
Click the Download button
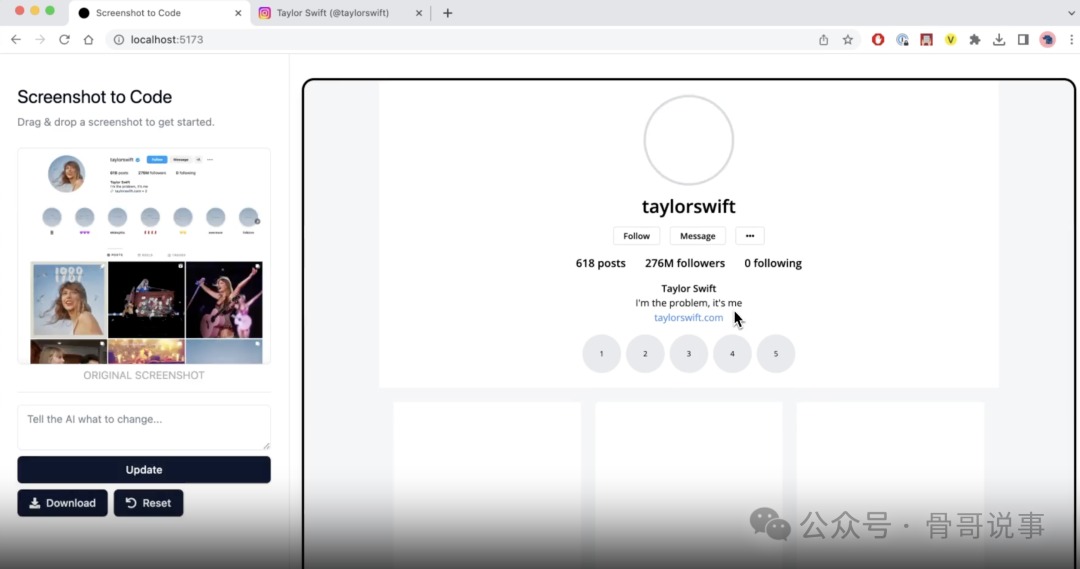click(x=62, y=503)
